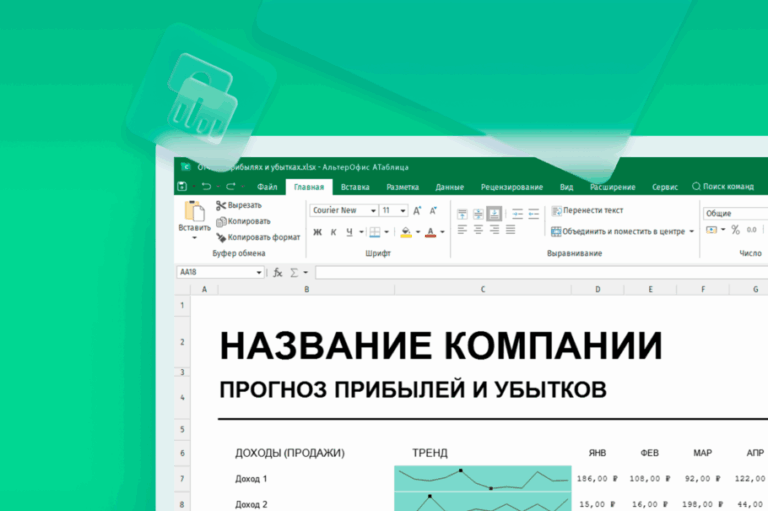768x511 pixels.
Task: Open the Courier New font name dropdown
Action: [x=373, y=211]
